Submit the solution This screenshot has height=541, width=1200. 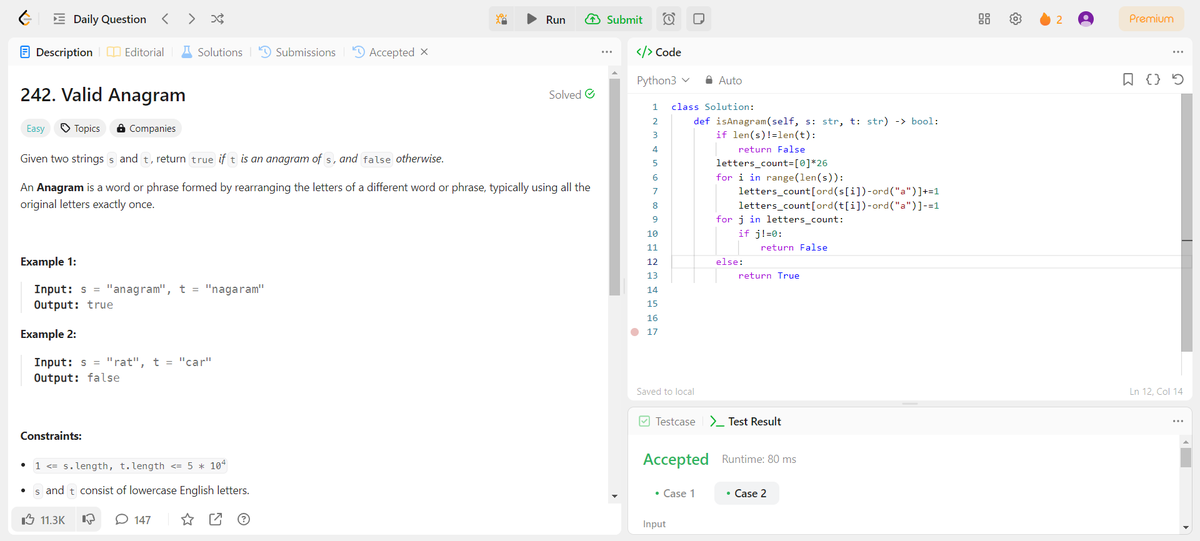(x=614, y=19)
